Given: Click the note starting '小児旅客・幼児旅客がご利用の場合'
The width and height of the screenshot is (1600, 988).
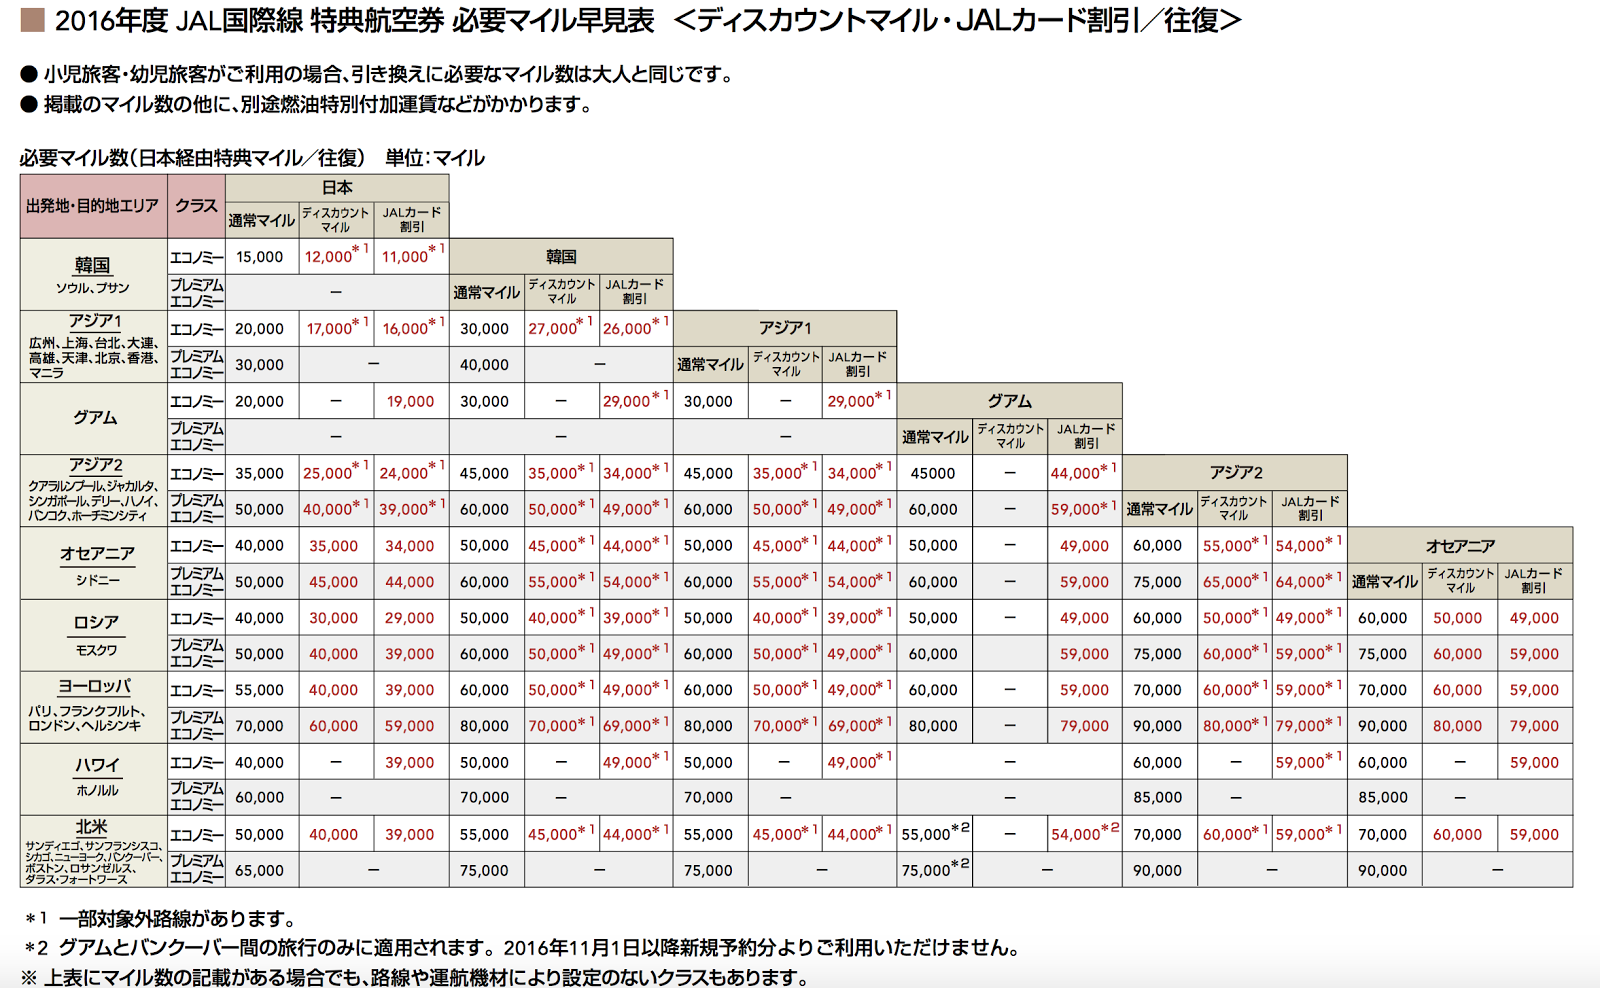Looking at the screenshot, I should [x=388, y=75].
